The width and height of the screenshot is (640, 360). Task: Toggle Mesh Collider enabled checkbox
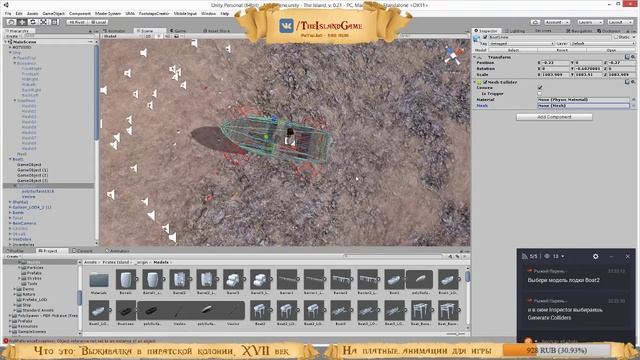coord(485,82)
